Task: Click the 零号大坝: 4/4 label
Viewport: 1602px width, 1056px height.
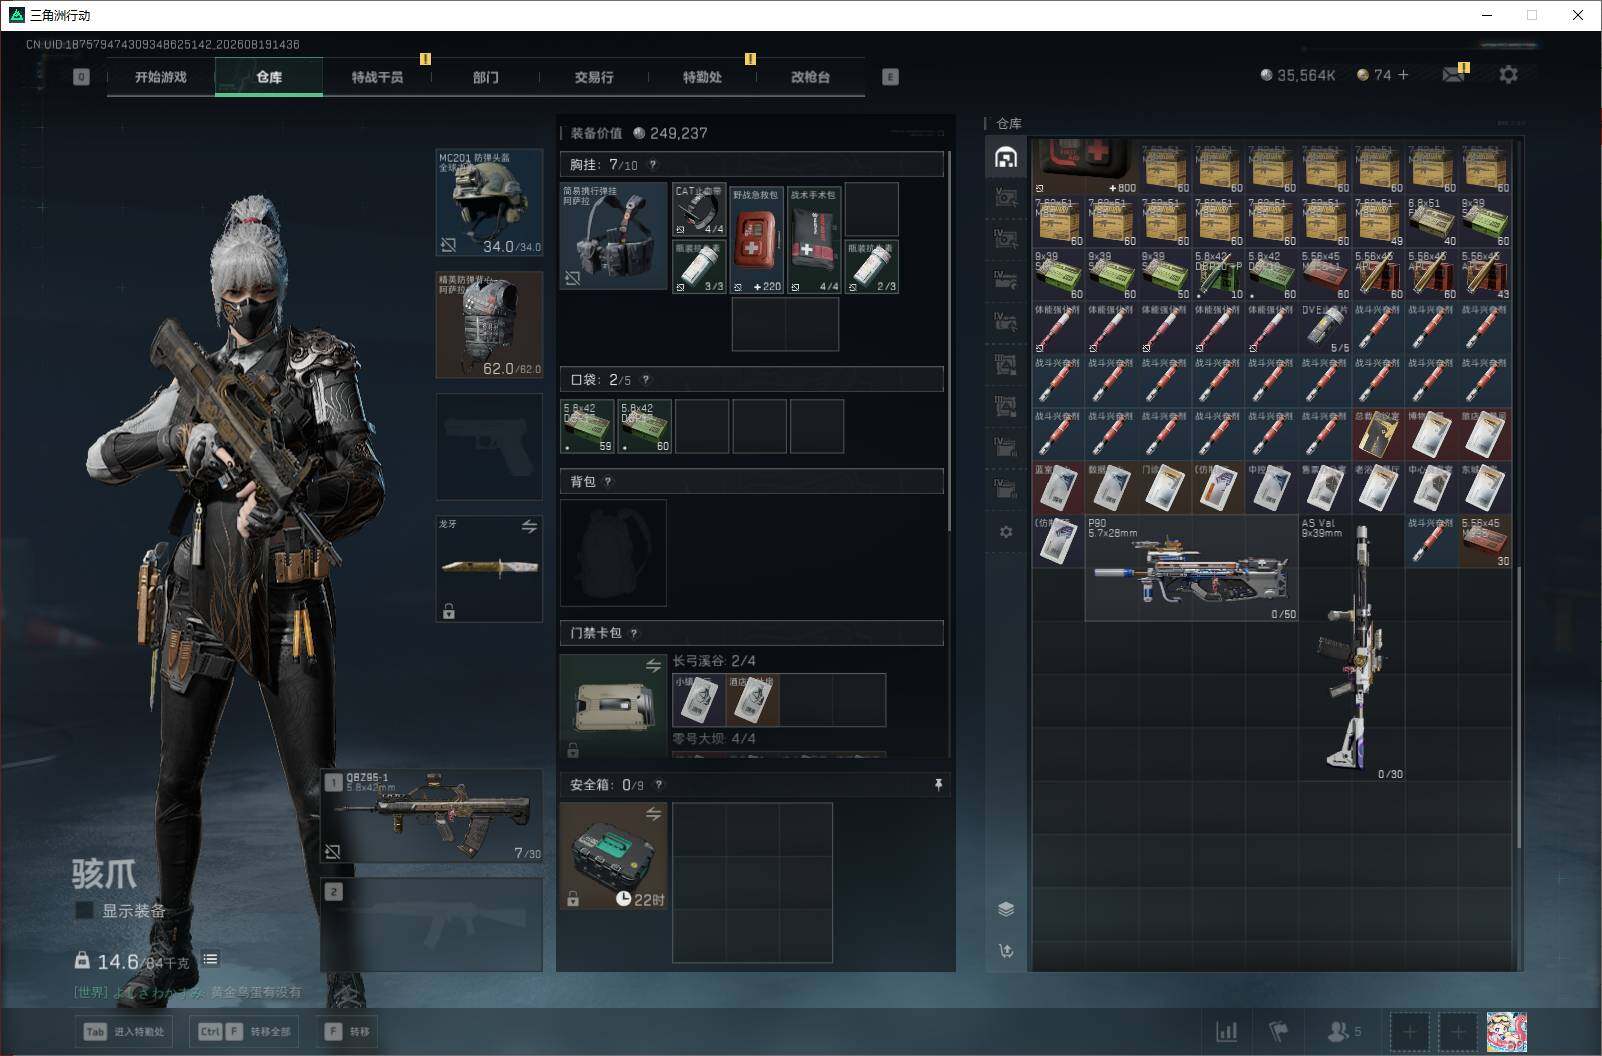Action: [714, 739]
